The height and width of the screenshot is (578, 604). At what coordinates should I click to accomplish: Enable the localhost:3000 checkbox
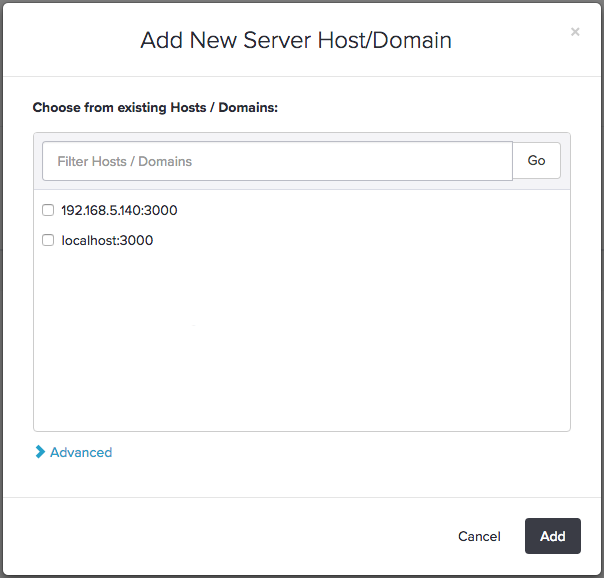[x=48, y=241]
